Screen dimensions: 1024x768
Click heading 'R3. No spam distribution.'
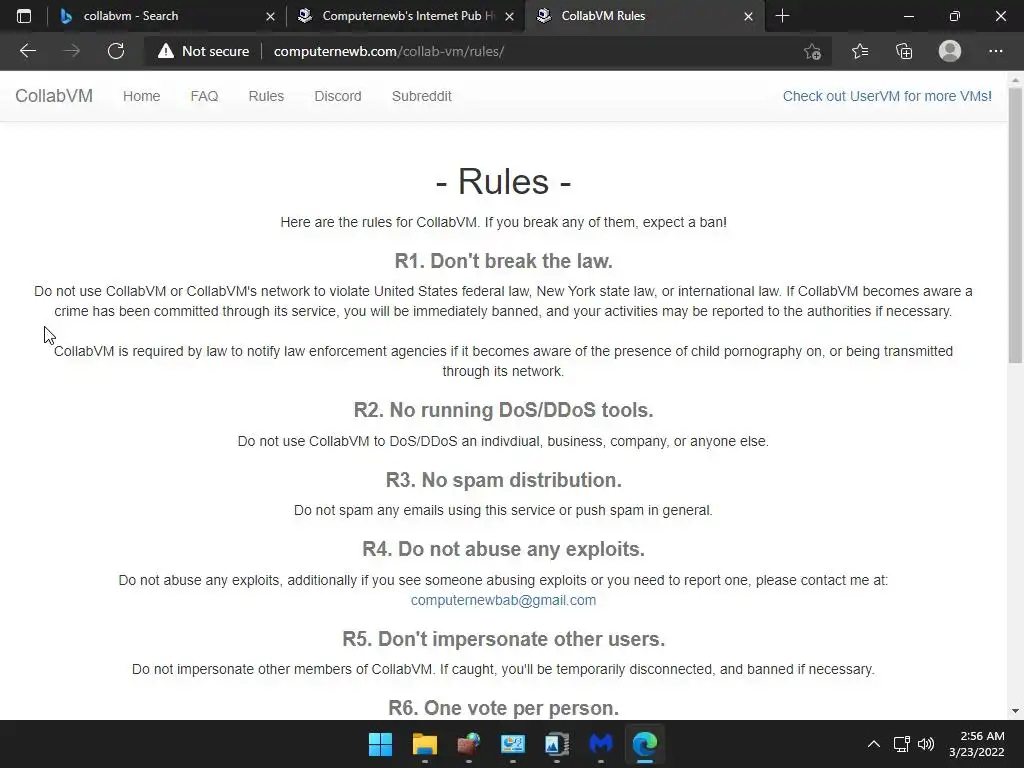[x=503, y=480]
